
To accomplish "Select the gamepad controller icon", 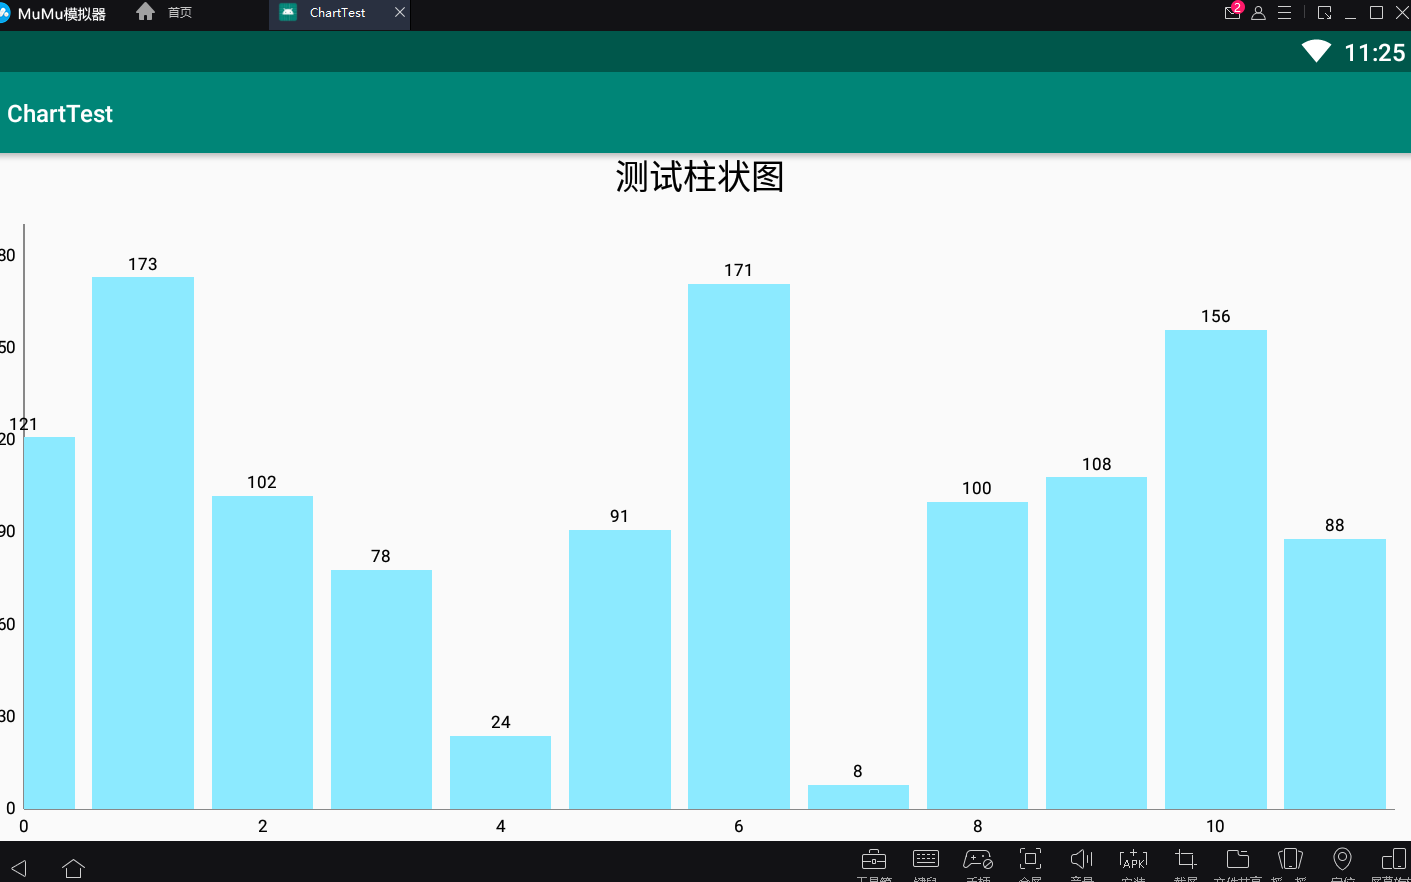I will (978, 860).
